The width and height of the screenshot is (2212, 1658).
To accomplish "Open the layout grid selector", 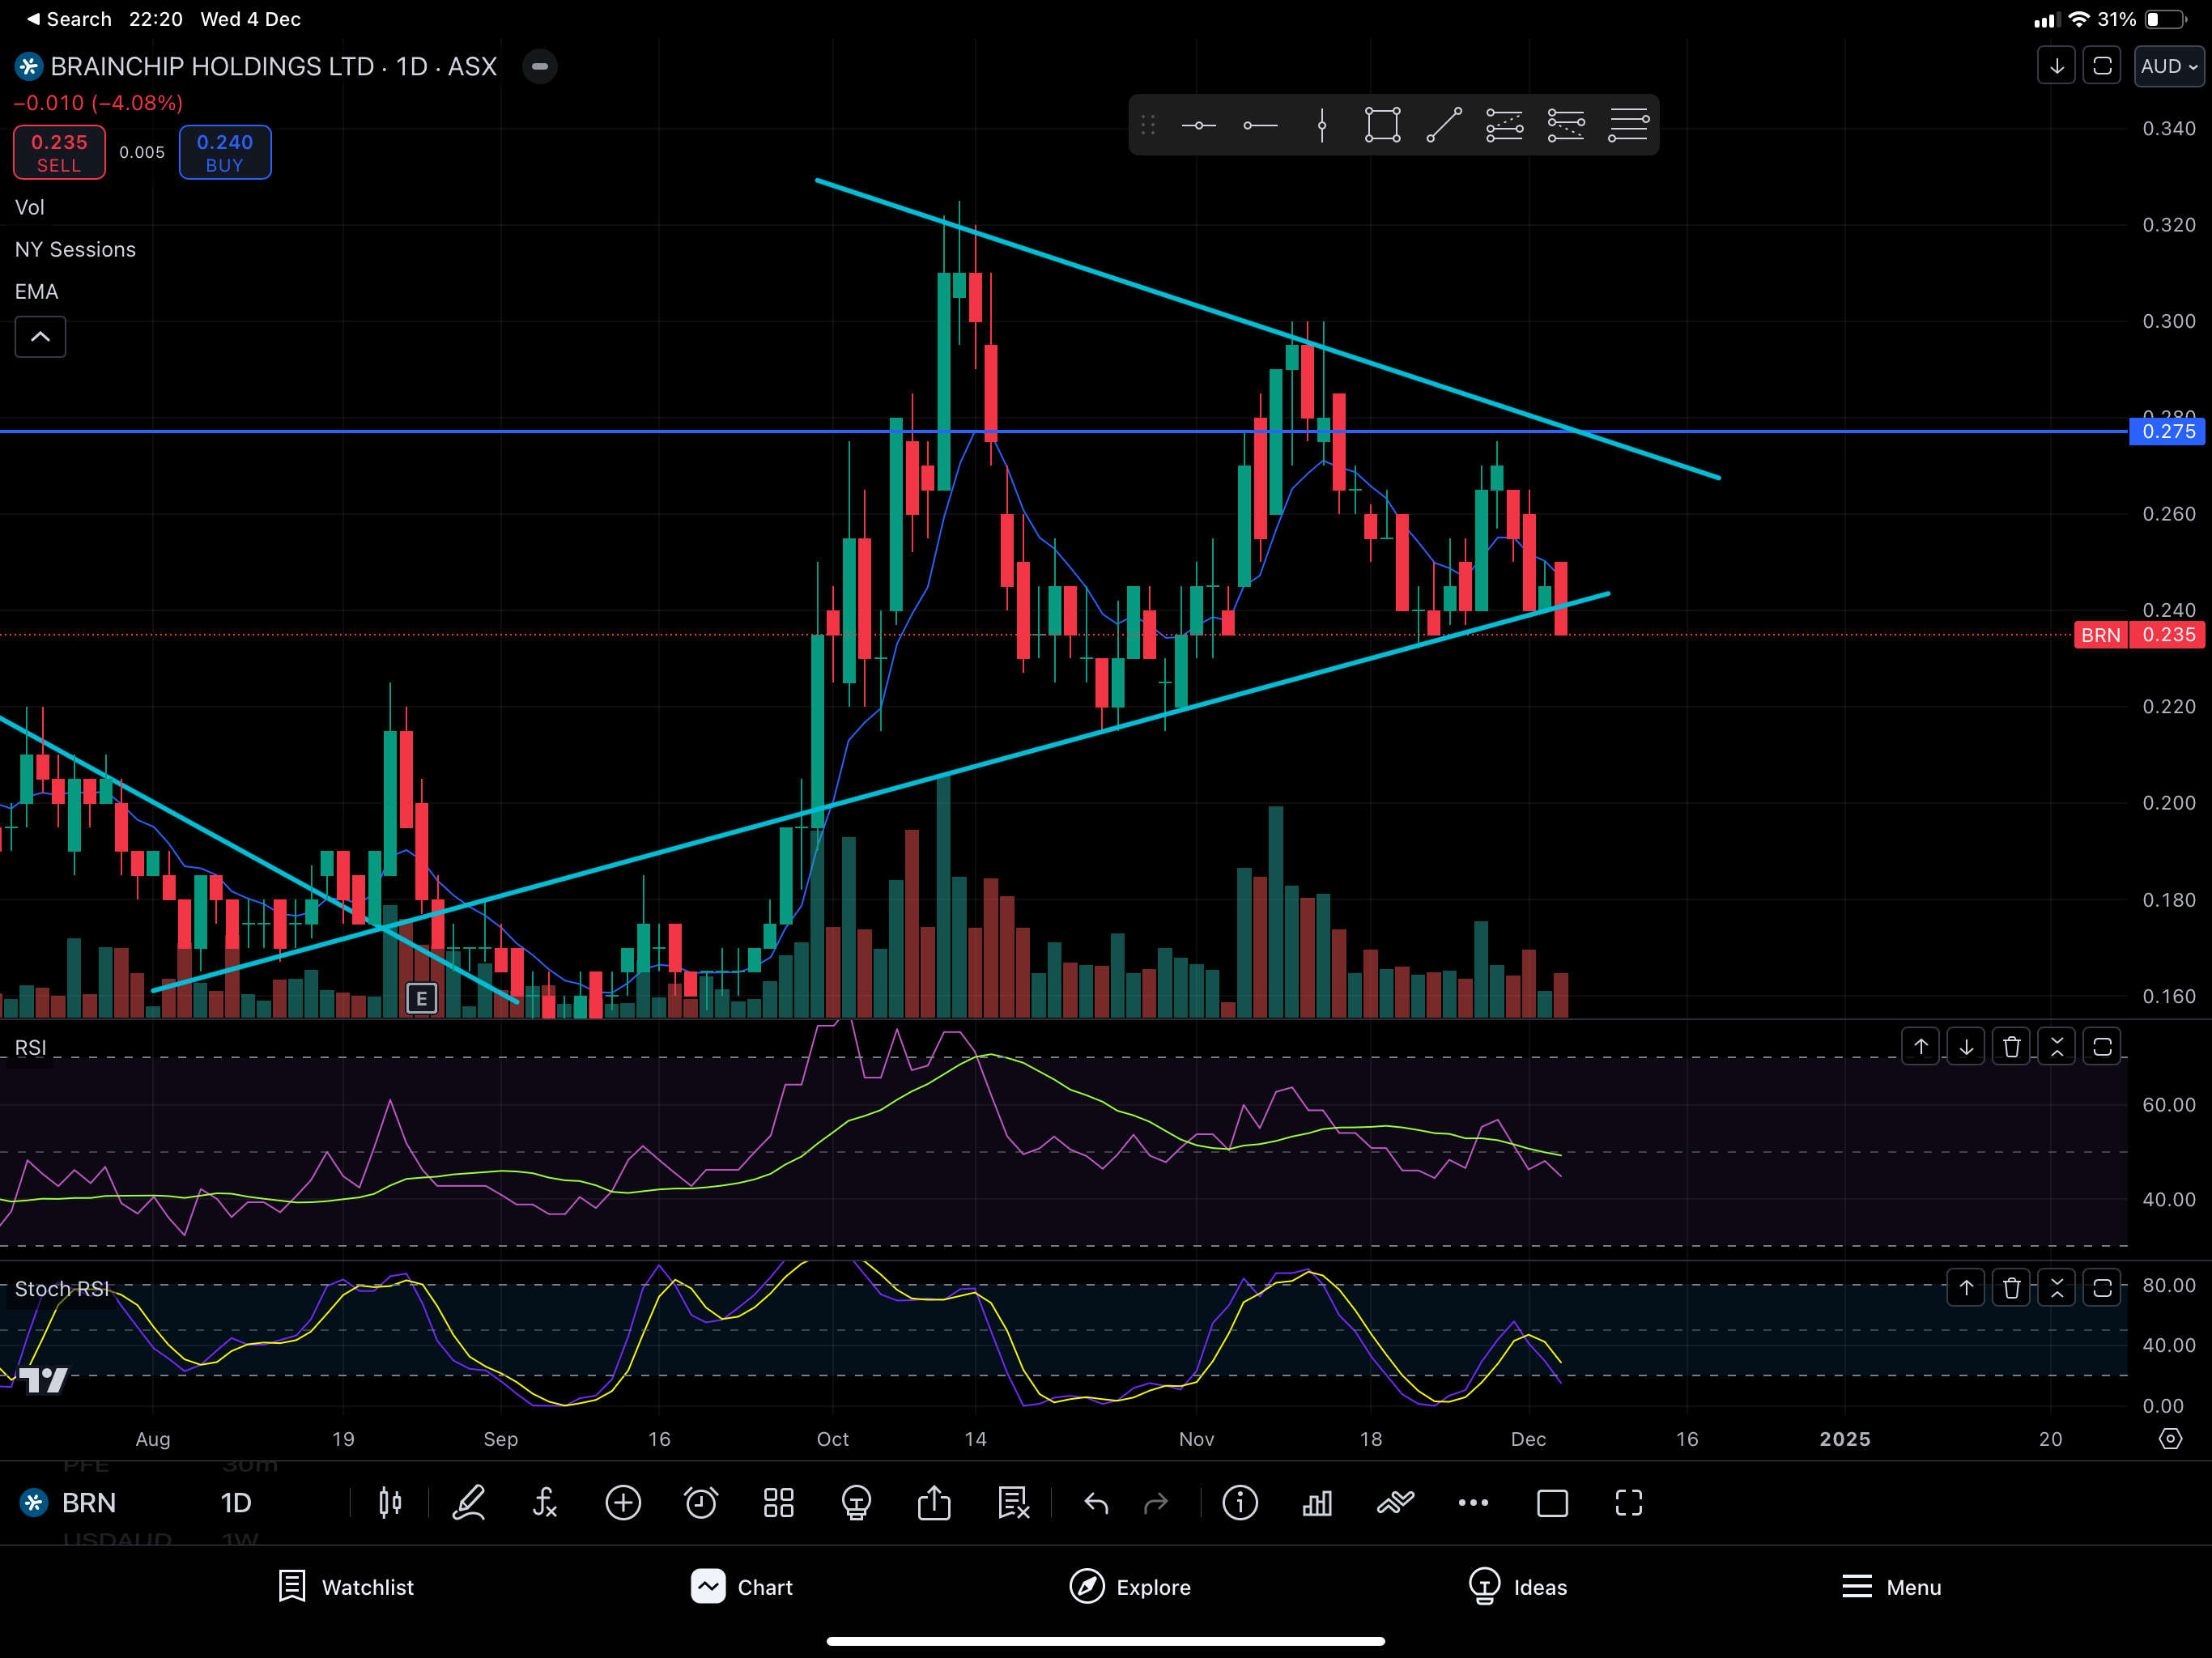I will pyautogui.click(x=779, y=1503).
